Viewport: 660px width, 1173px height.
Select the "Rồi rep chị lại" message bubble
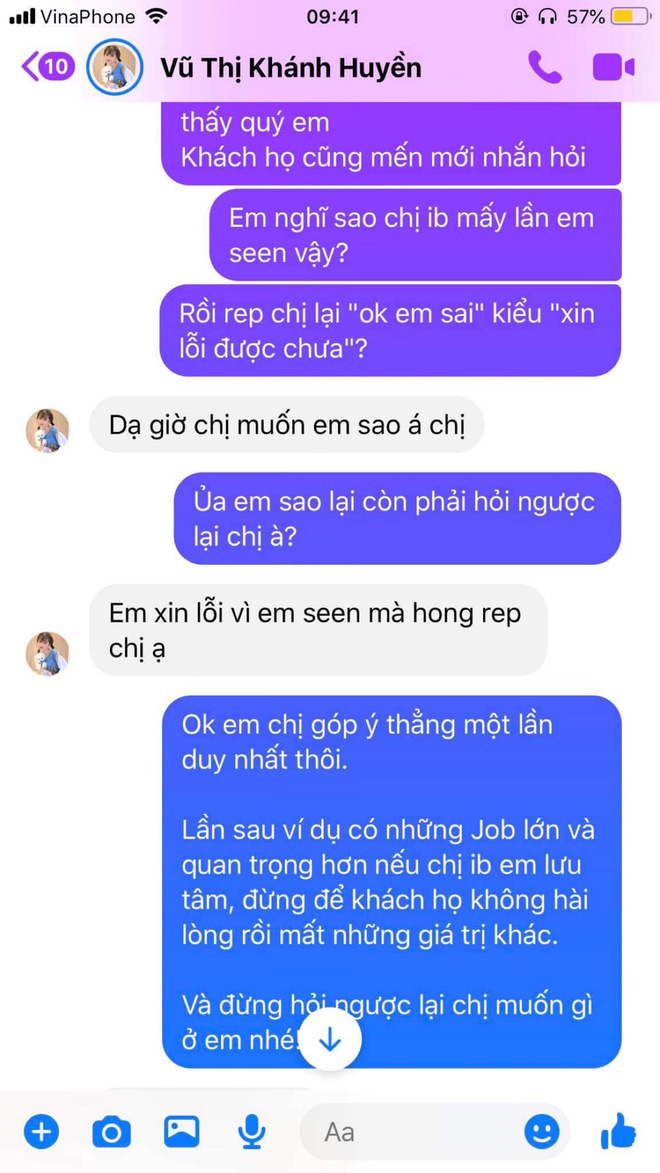(x=390, y=330)
